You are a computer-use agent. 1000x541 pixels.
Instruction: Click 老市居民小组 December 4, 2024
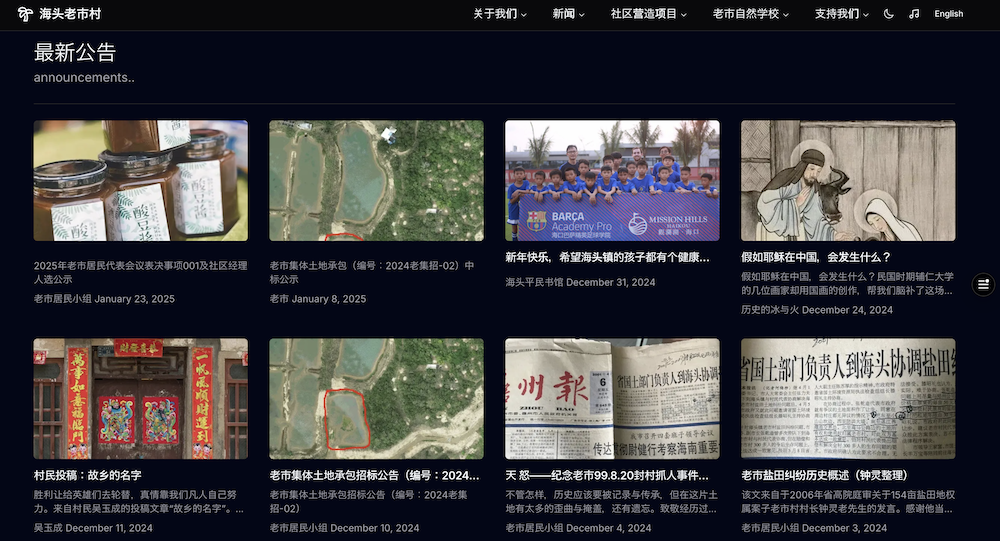[578, 528]
